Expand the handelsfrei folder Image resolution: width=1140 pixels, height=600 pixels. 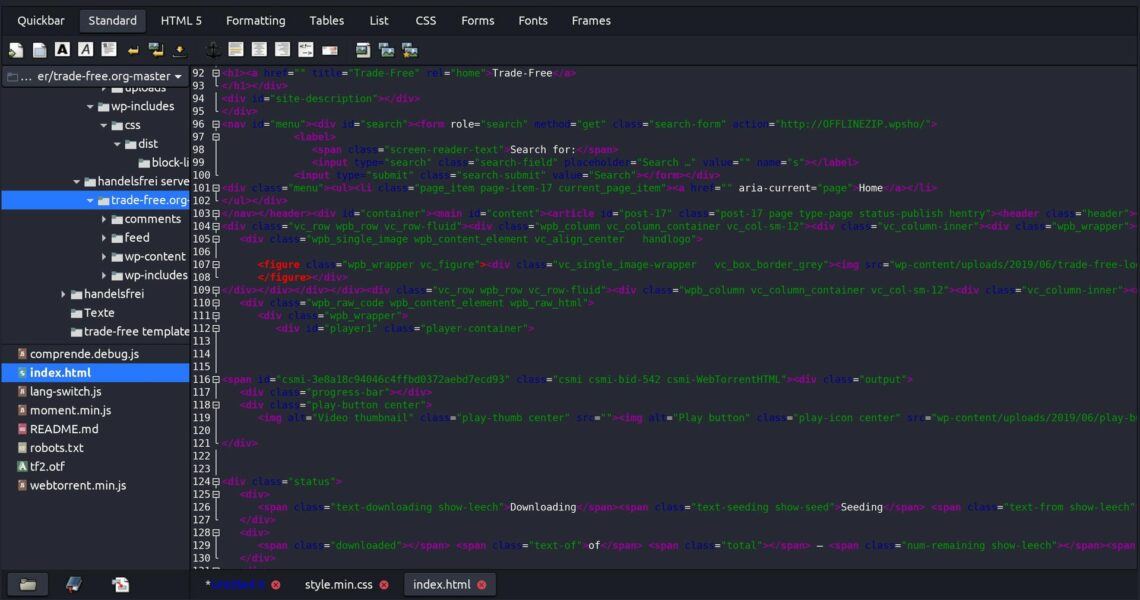[63, 294]
